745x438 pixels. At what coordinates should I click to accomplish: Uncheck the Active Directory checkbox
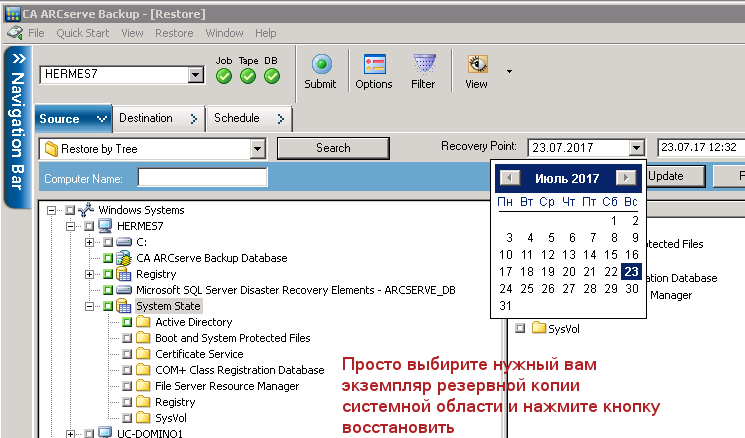[127, 322]
